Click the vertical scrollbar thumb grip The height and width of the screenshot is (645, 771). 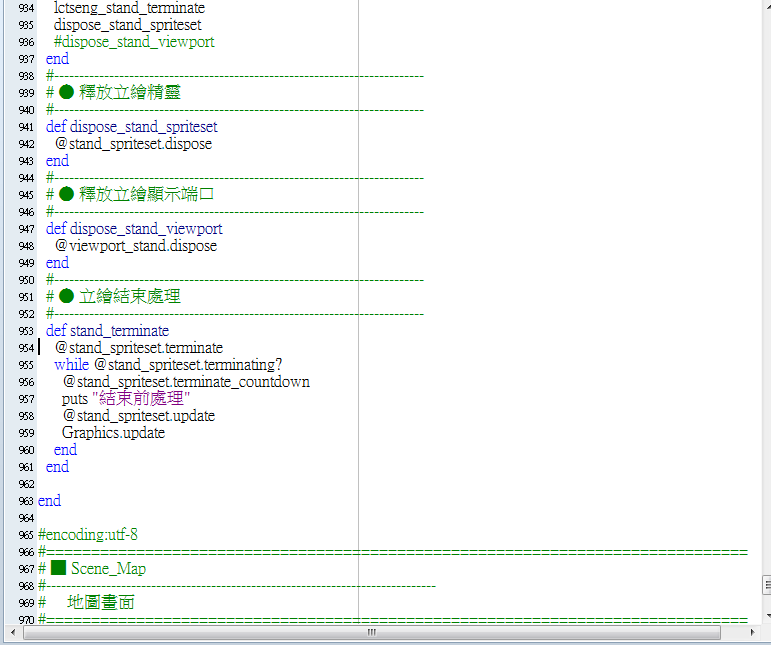click(767, 585)
